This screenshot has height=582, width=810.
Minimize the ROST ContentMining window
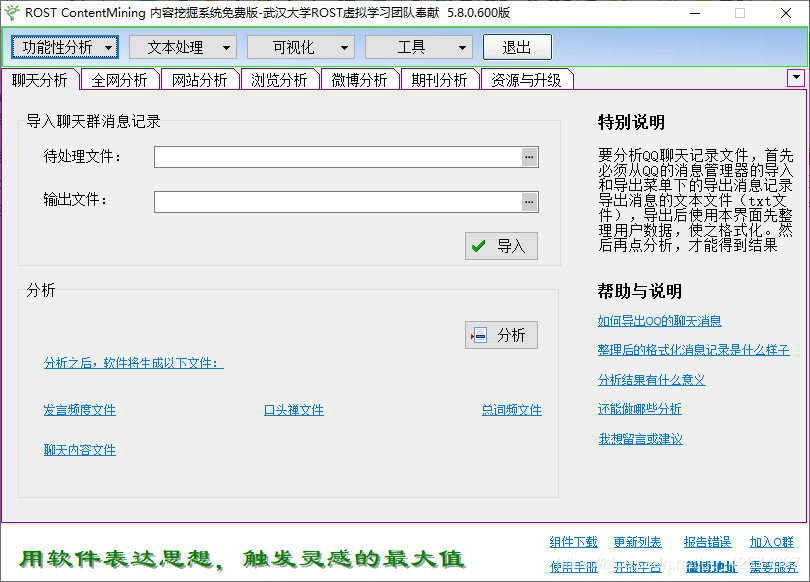[695, 13]
